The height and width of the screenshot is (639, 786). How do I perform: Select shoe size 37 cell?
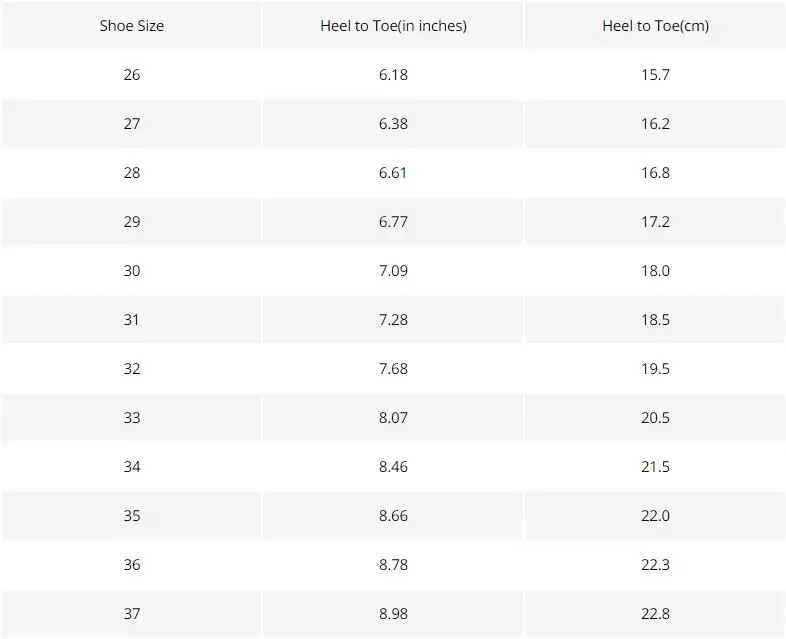pyautogui.click(x=131, y=613)
